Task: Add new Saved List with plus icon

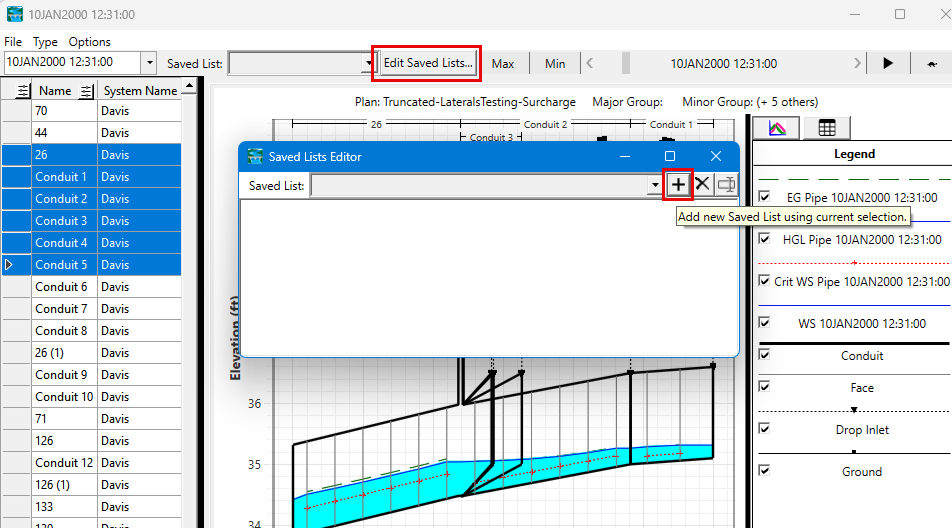Action: (678, 185)
